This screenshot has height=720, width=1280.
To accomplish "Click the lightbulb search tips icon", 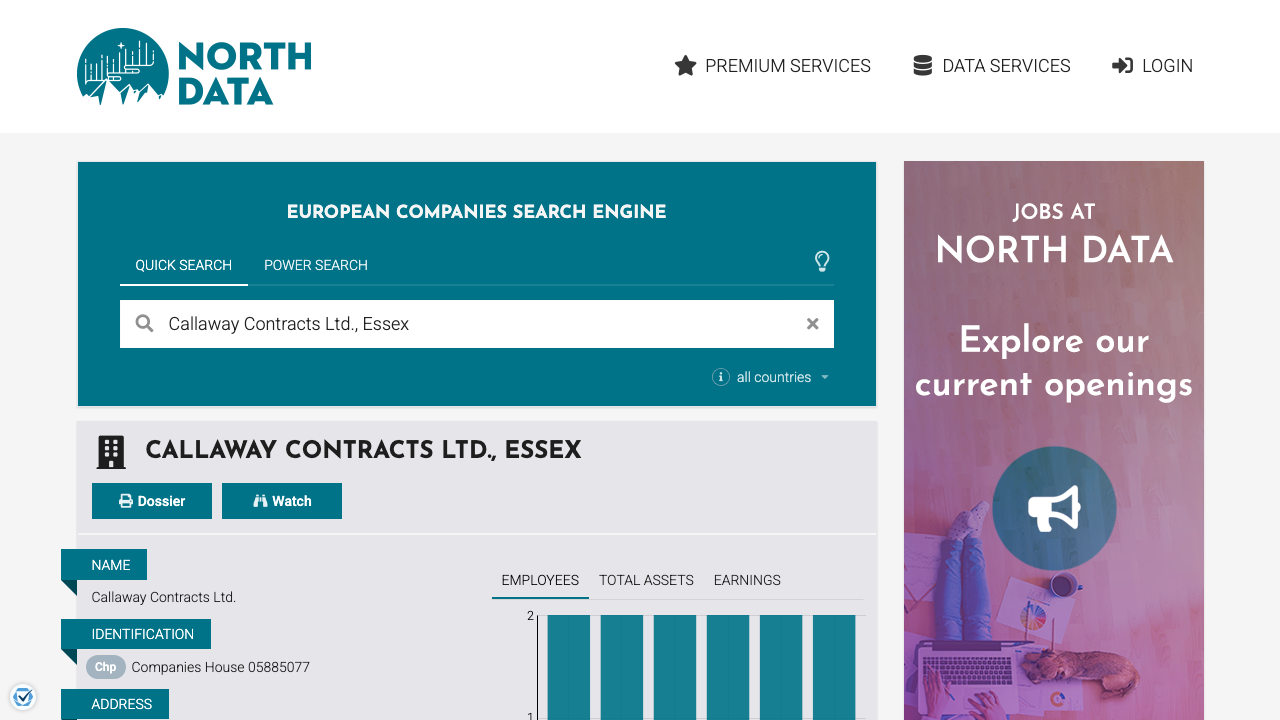I will (x=822, y=262).
